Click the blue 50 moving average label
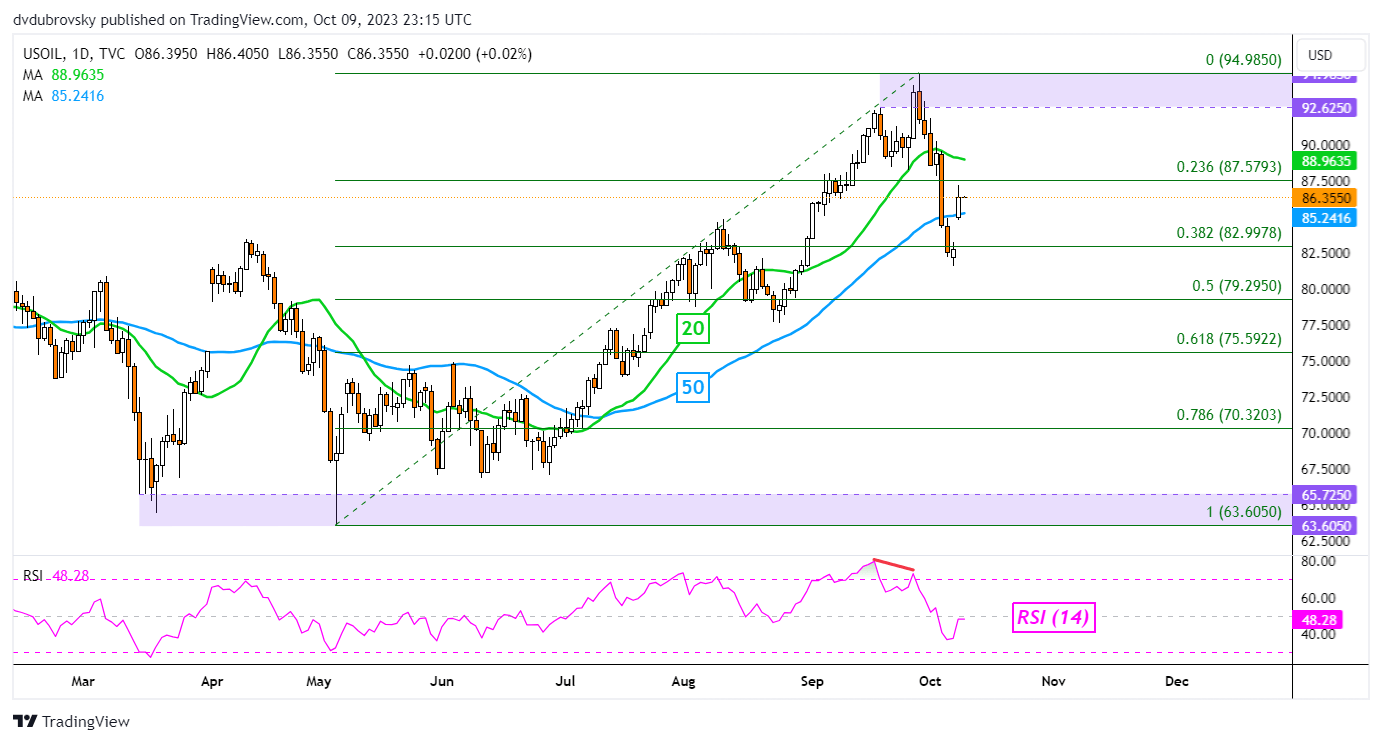This screenshot has height=743, width=1382. pos(692,387)
